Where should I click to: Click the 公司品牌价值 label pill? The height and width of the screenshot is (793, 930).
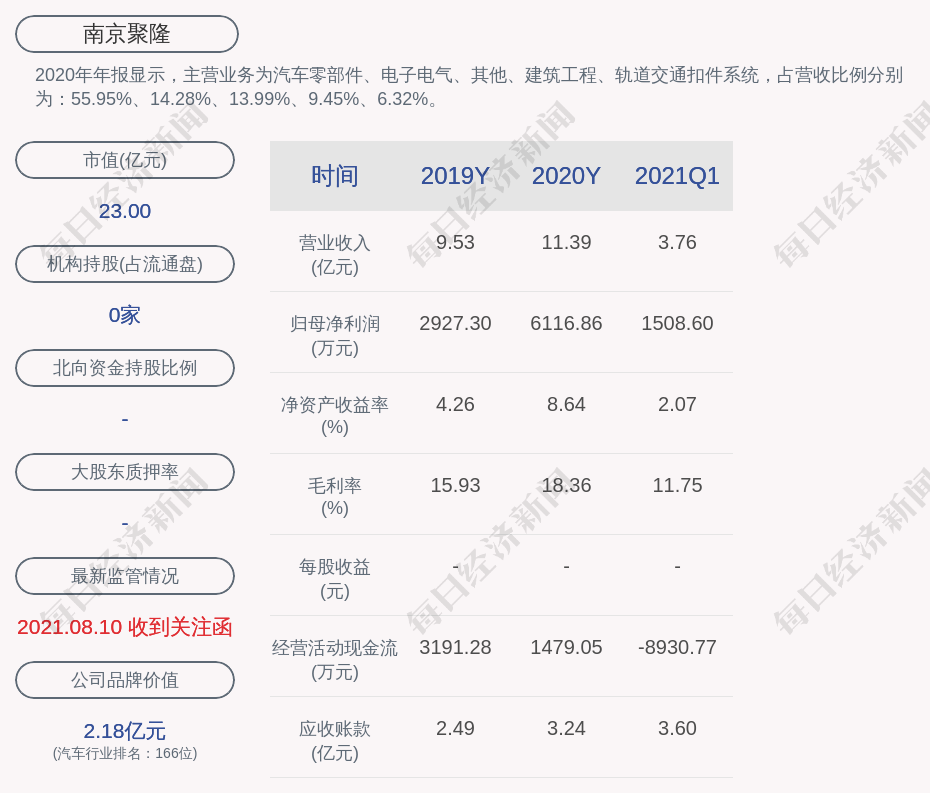125,680
